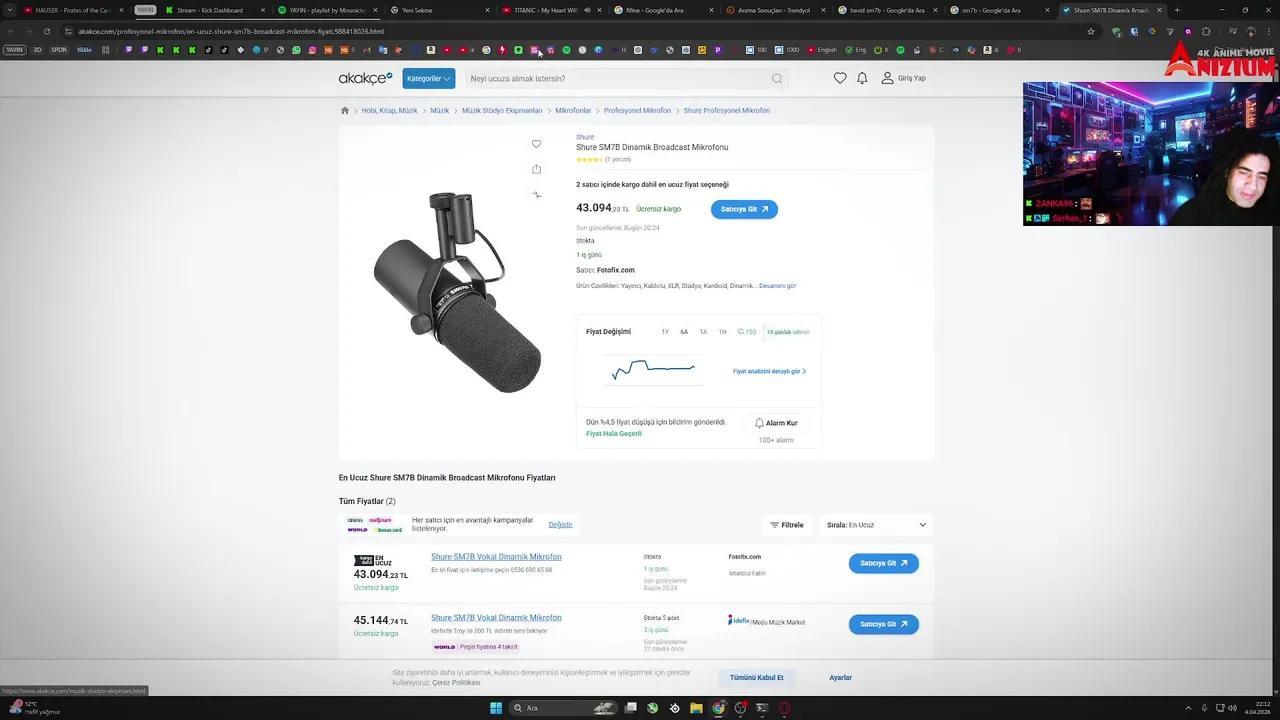Click the Giriş Yap user icon
Image resolution: width=1280 pixels, height=720 pixels.
[x=887, y=78]
